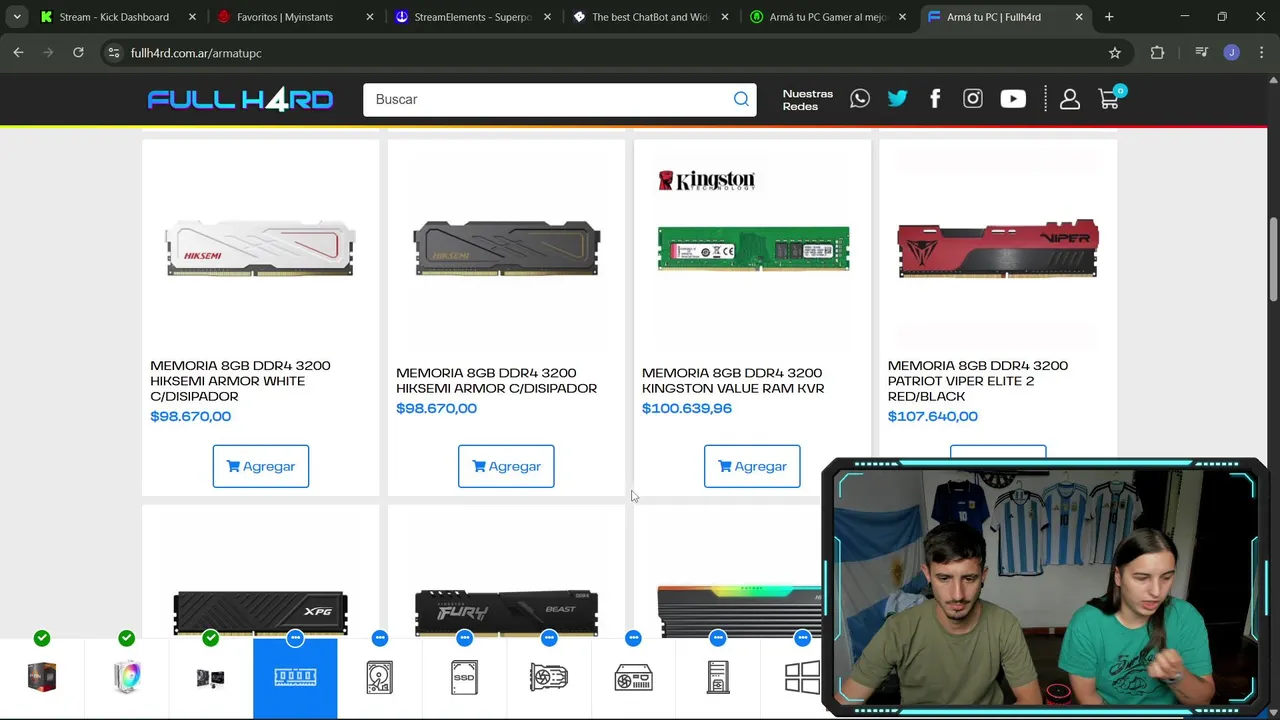Select the highlighted RAM memory step
This screenshot has height=720, width=1280.
pos(295,677)
